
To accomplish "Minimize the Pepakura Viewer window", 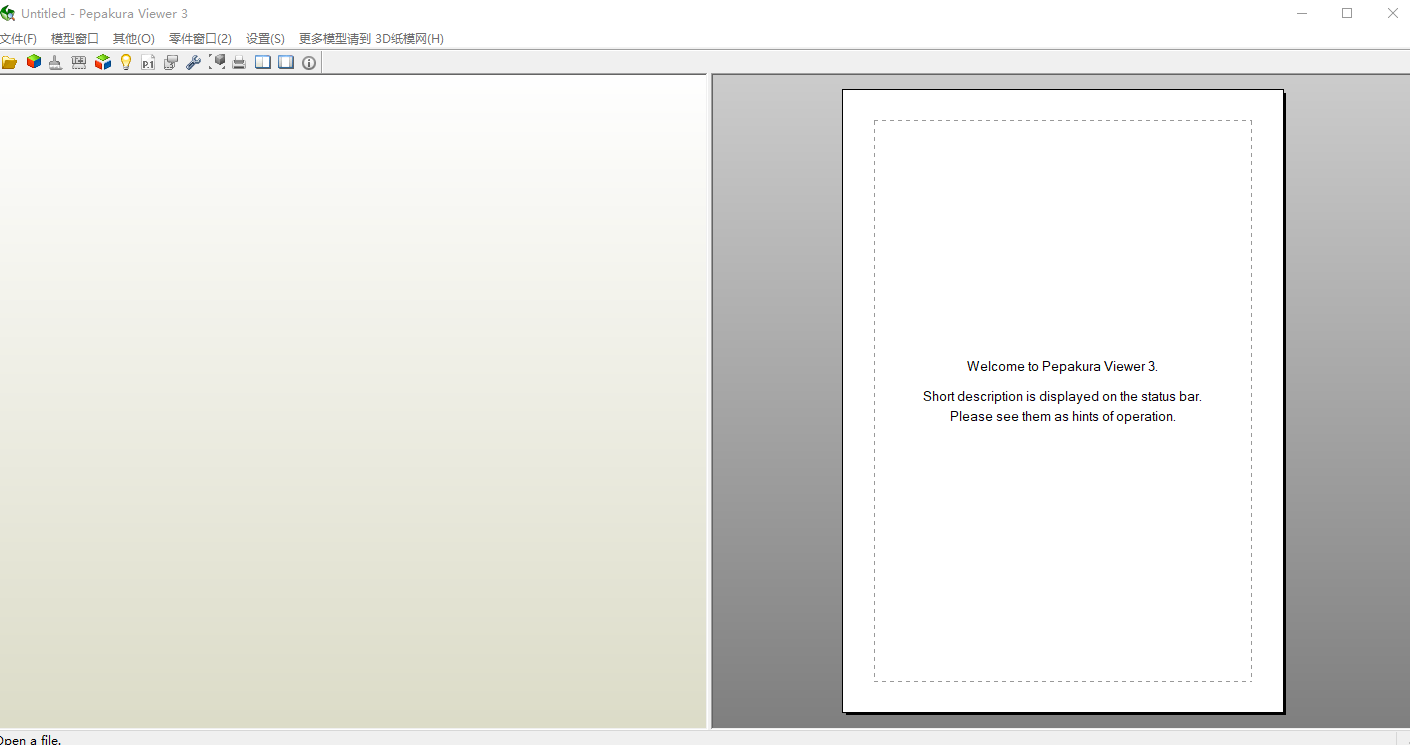I will pos(1302,13).
